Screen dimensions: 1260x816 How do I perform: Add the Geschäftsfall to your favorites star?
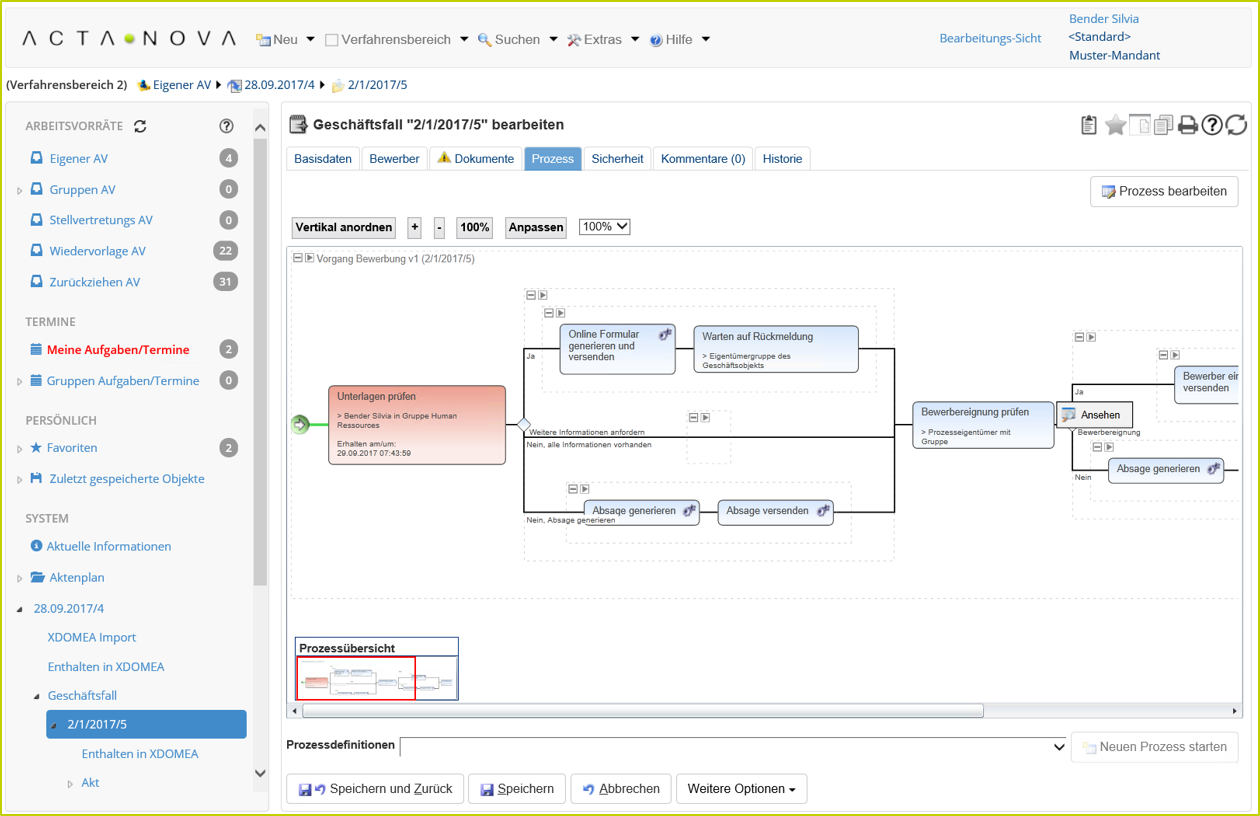(x=1114, y=126)
